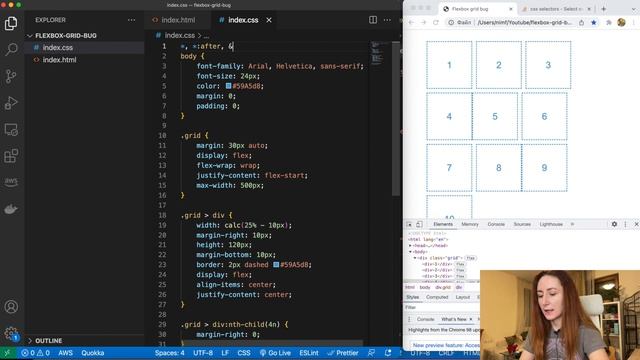Open the browser Extensions puzzle icon
640x360 pixels.
[x=609, y=22]
